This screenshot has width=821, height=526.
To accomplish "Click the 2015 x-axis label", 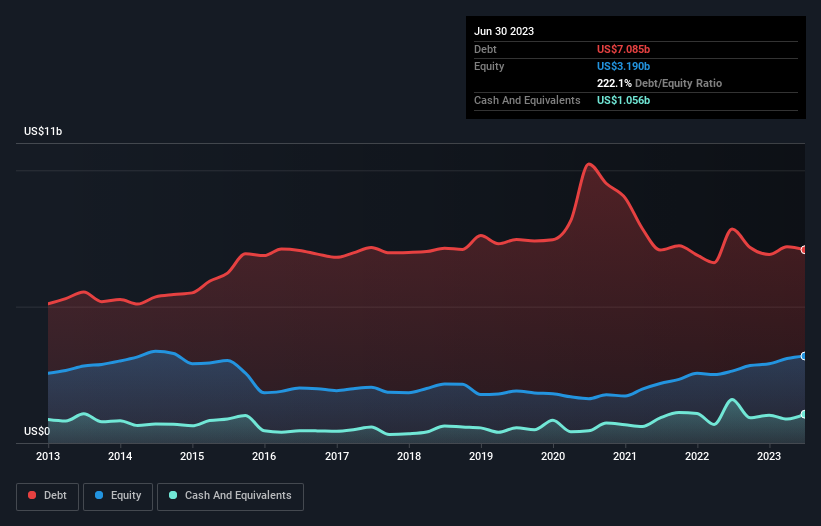I will click(x=192, y=456).
